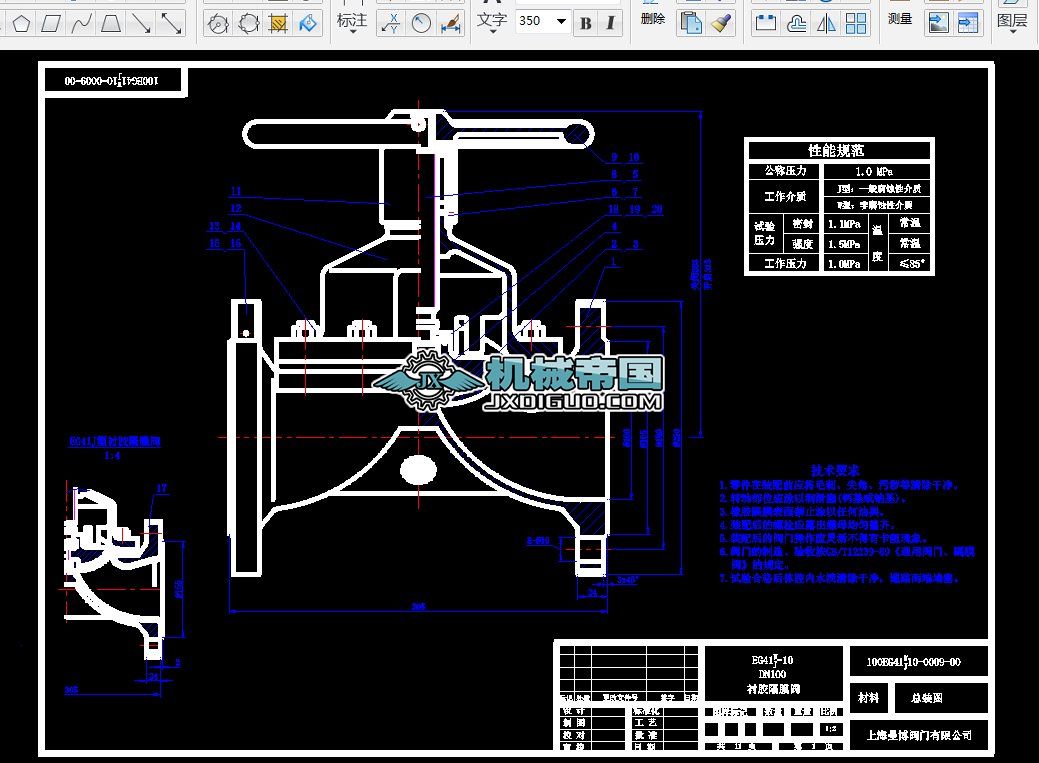Click the insert image icon
Image resolution: width=1039 pixels, height=763 pixels.
point(938,23)
